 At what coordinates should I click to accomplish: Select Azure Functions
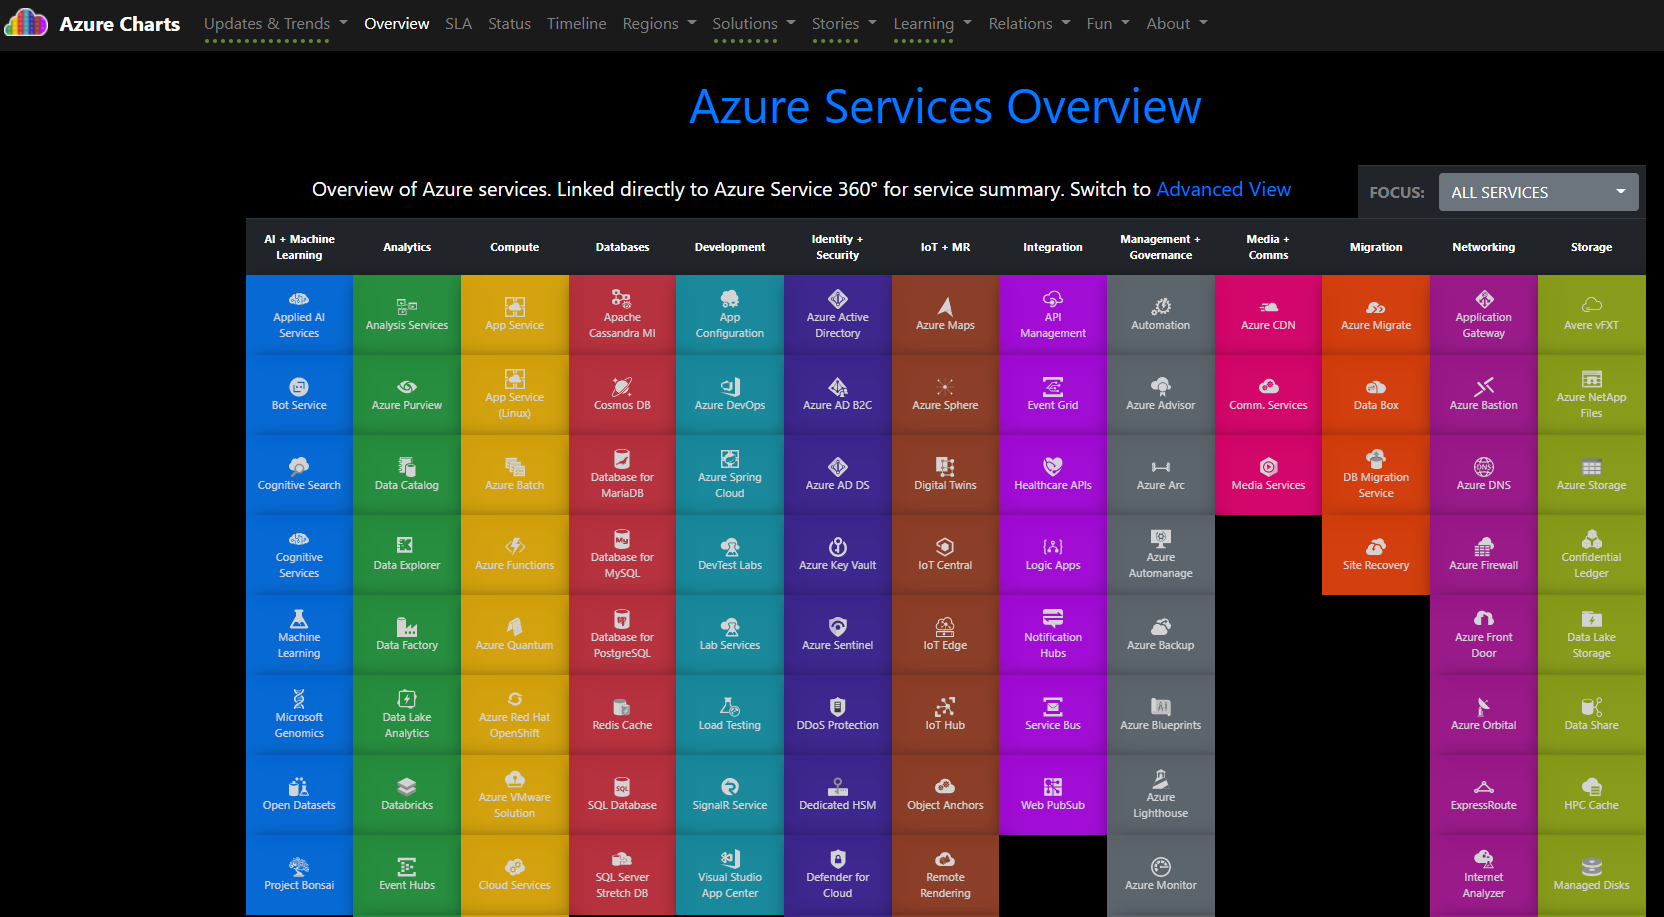point(514,554)
